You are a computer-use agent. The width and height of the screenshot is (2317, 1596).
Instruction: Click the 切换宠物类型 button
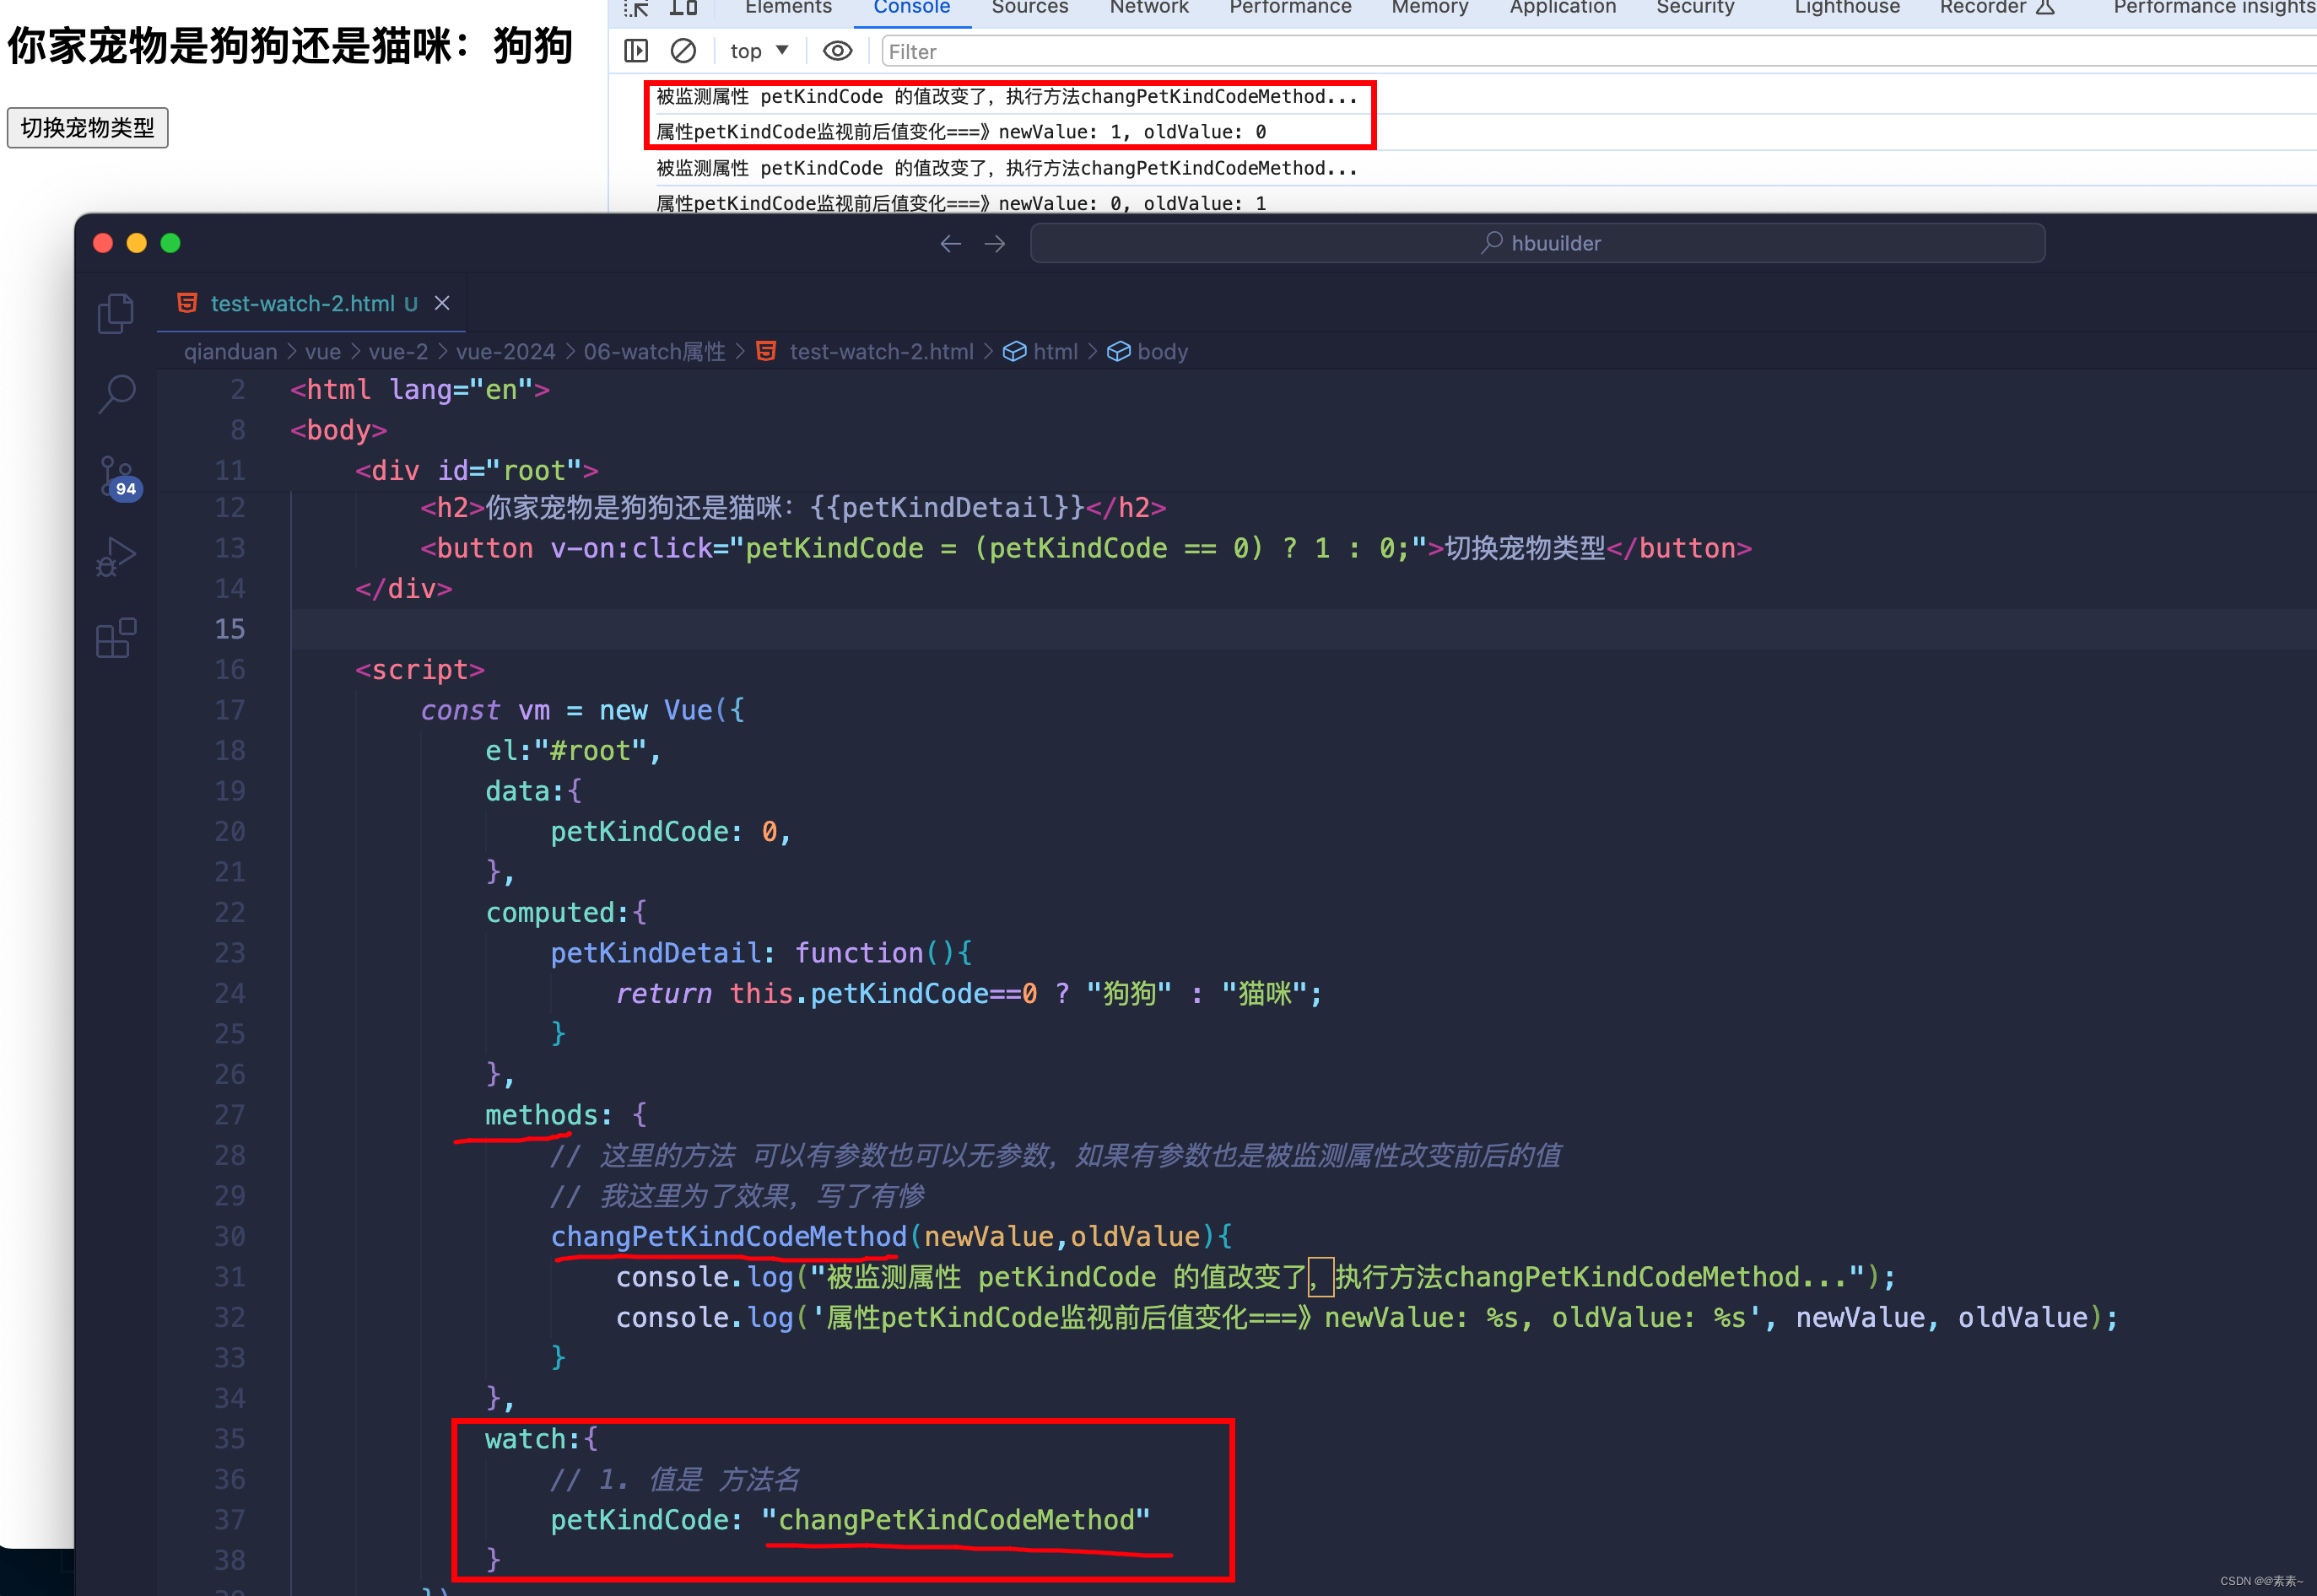(x=88, y=128)
